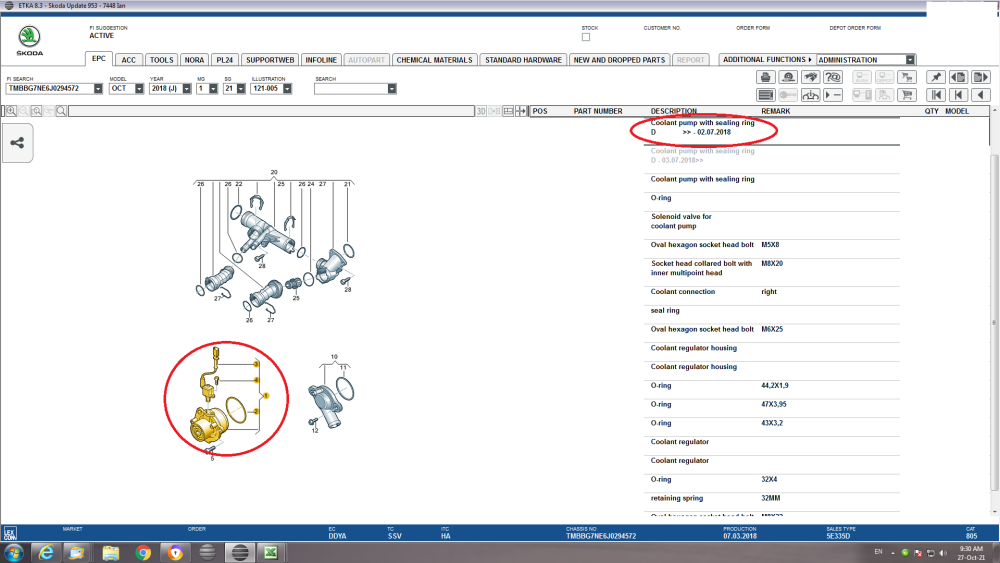Click the EX CON icon in status bar

(10, 533)
